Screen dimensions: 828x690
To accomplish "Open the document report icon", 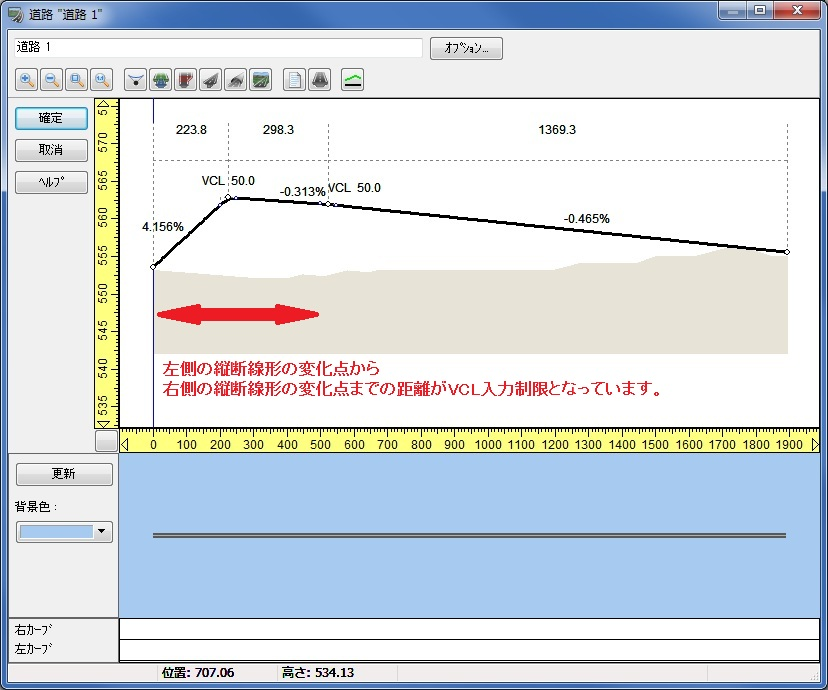I will pos(294,80).
